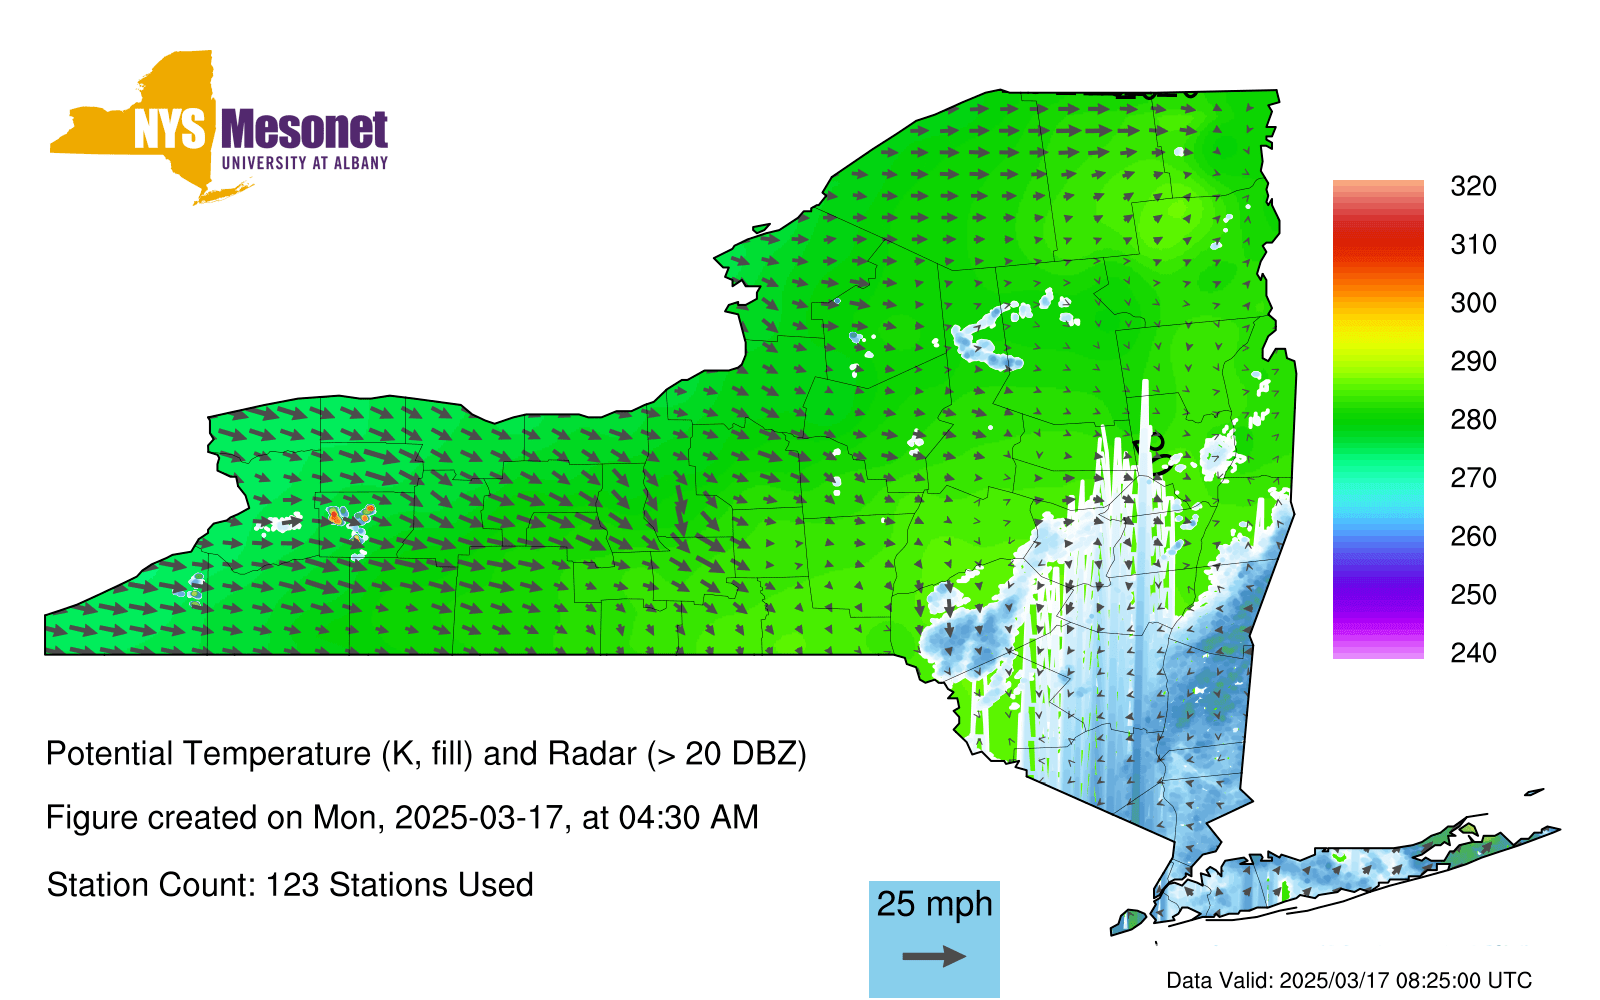Viewport: 1600px width, 1000px height.
Task: Click the purple Mesonet wordmark
Action: tap(304, 131)
